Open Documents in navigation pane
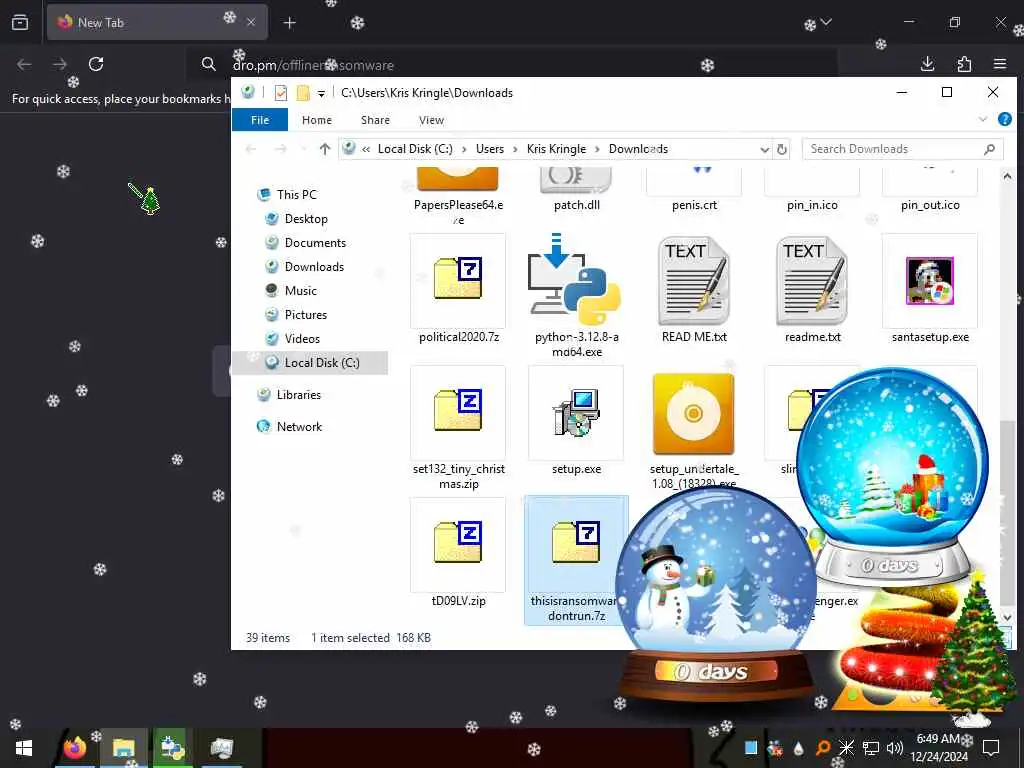The height and width of the screenshot is (768, 1024). pyautogui.click(x=315, y=243)
